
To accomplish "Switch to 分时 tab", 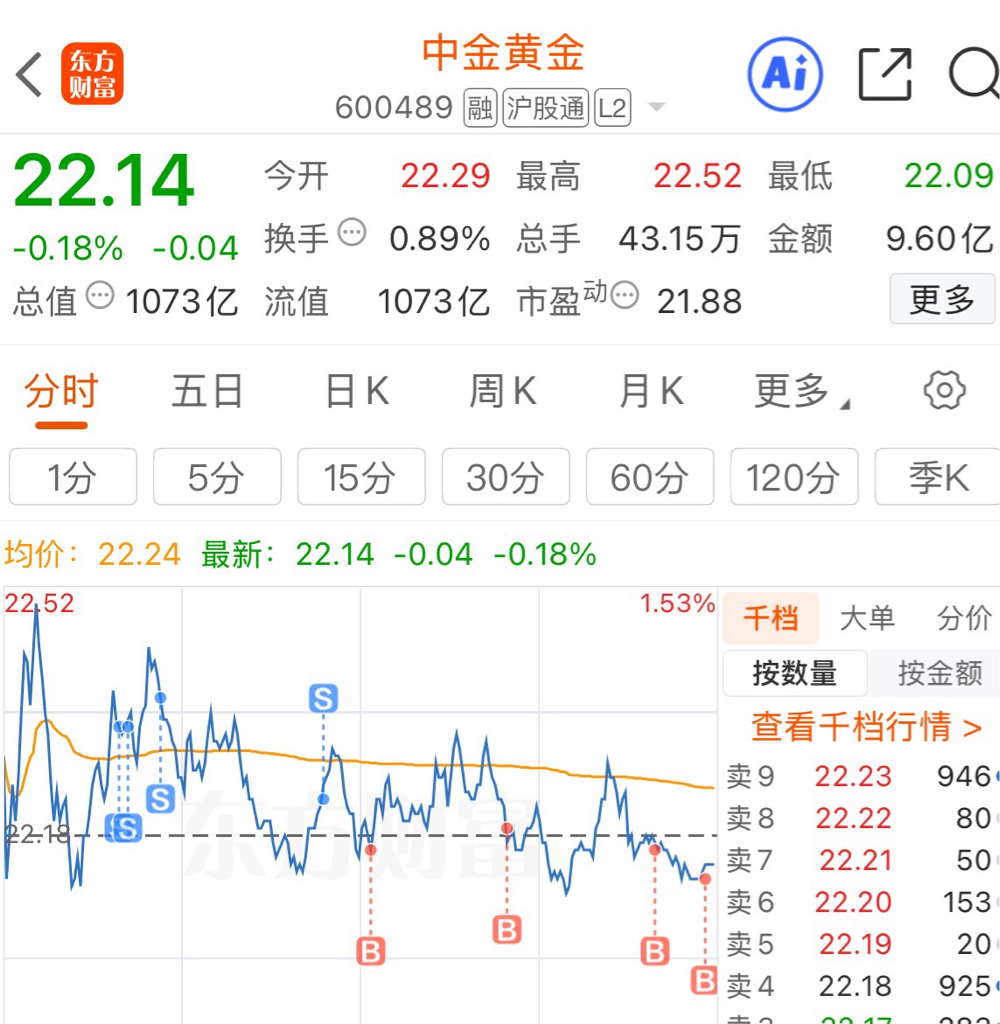I will click(61, 391).
